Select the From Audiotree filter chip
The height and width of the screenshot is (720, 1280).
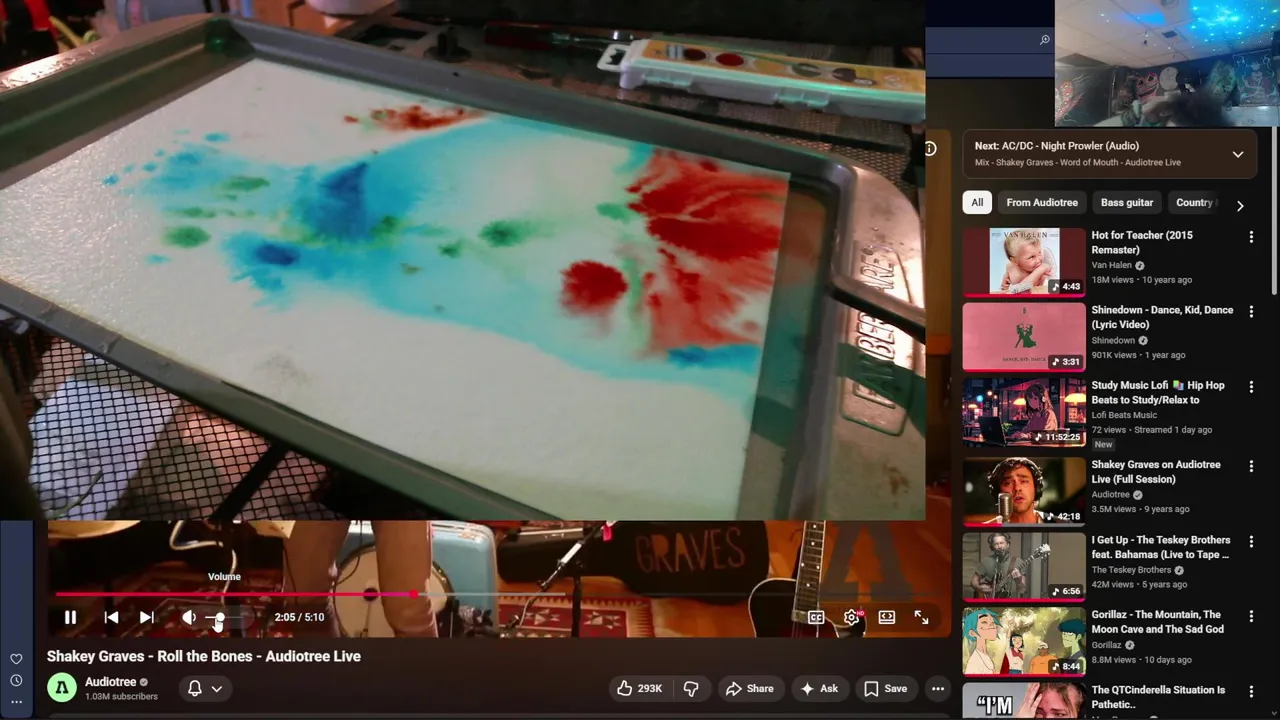pyautogui.click(x=1042, y=202)
